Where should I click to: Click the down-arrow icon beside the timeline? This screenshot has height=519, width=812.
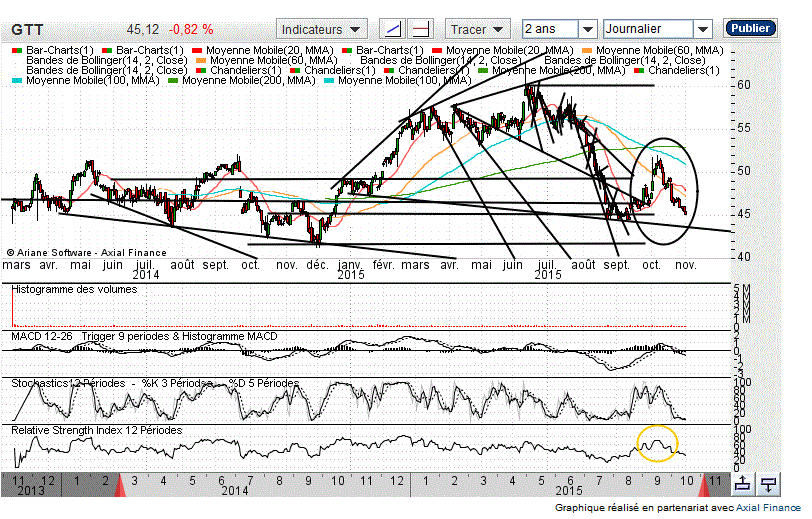[x=768, y=485]
